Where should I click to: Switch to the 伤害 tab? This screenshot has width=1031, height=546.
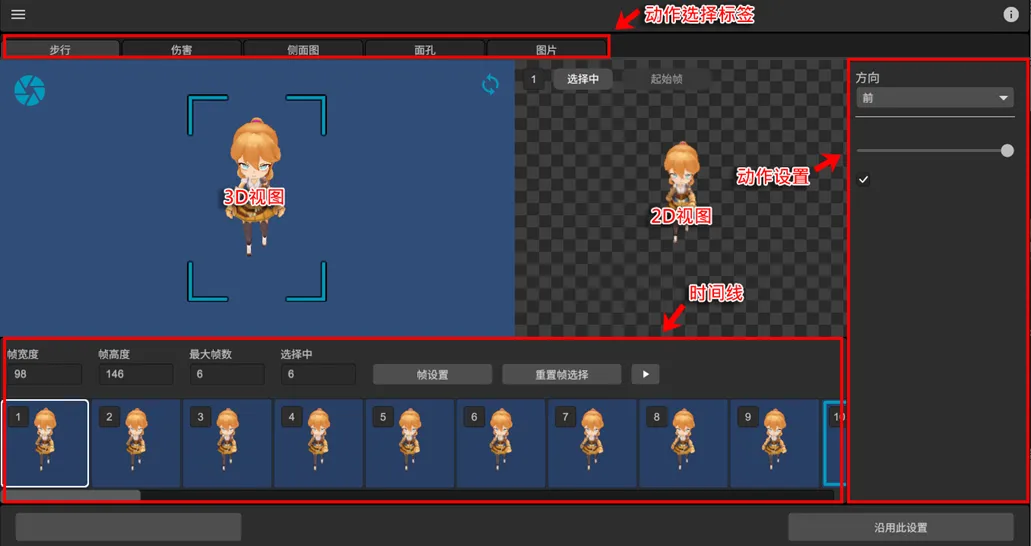pyautogui.click(x=181, y=49)
